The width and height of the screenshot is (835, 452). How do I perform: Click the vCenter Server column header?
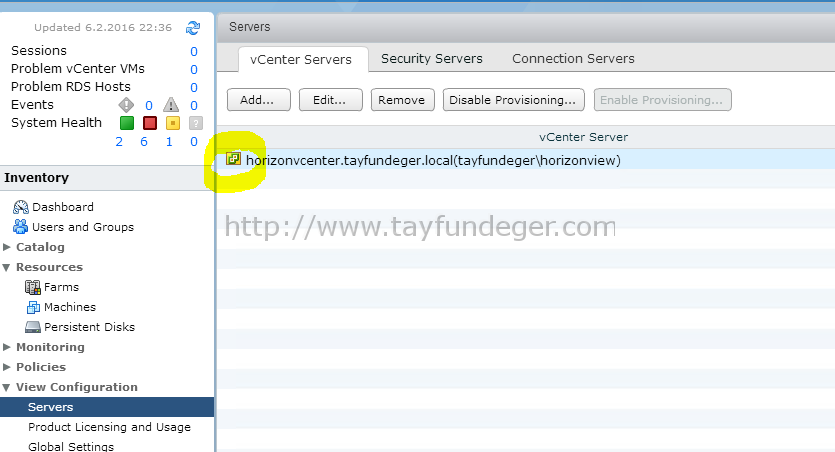click(583, 137)
